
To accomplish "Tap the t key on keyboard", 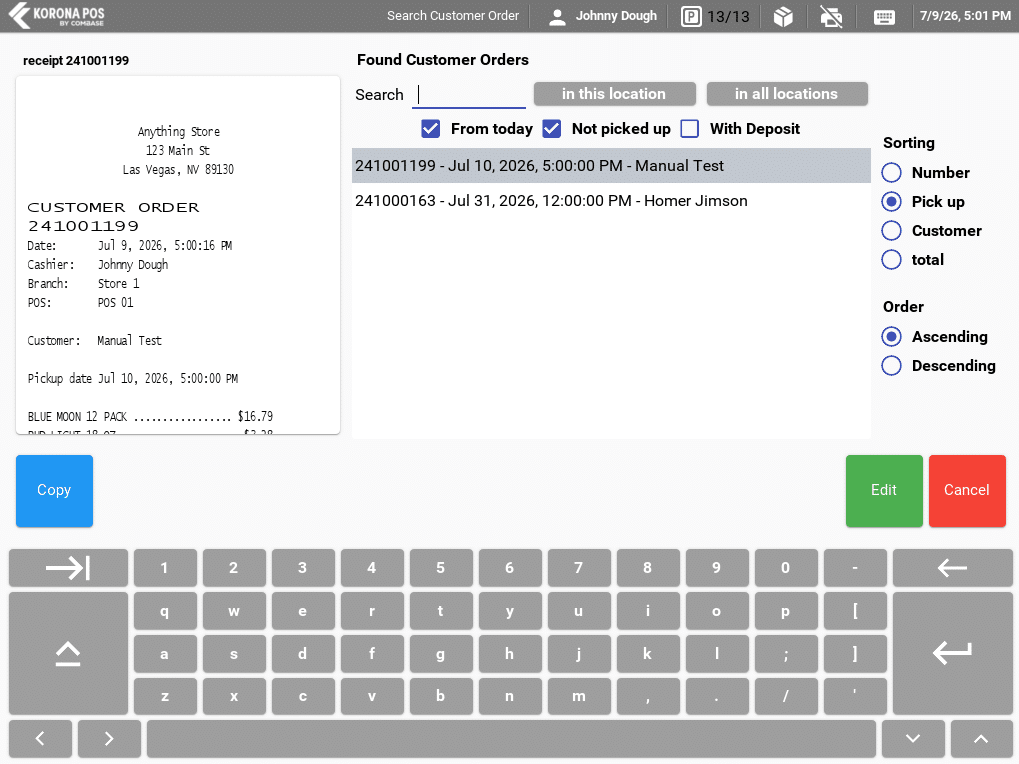I will point(441,611).
